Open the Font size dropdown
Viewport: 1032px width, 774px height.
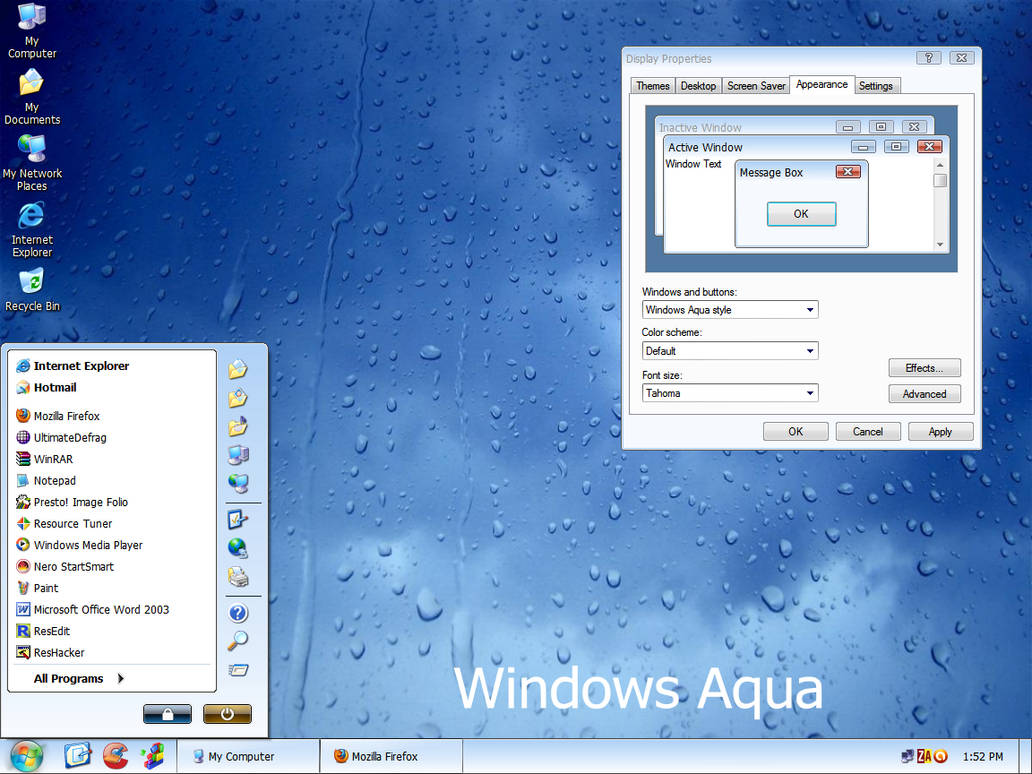pos(730,393)
